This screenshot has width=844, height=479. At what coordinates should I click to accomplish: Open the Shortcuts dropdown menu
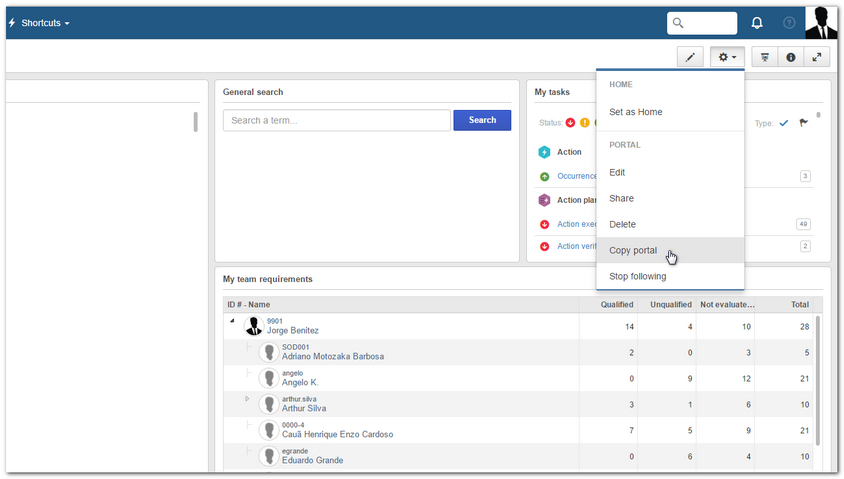tap(46, 23)
